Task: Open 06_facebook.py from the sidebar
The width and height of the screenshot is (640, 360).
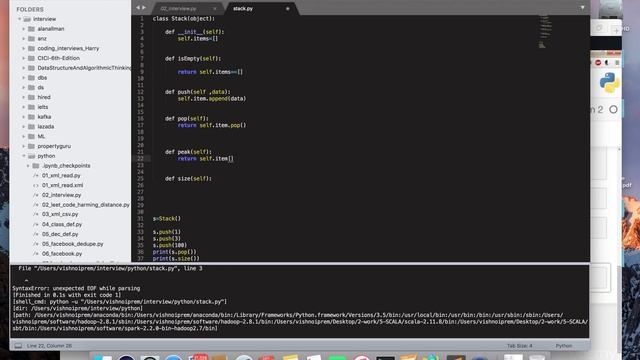Action: click(62, 254)
